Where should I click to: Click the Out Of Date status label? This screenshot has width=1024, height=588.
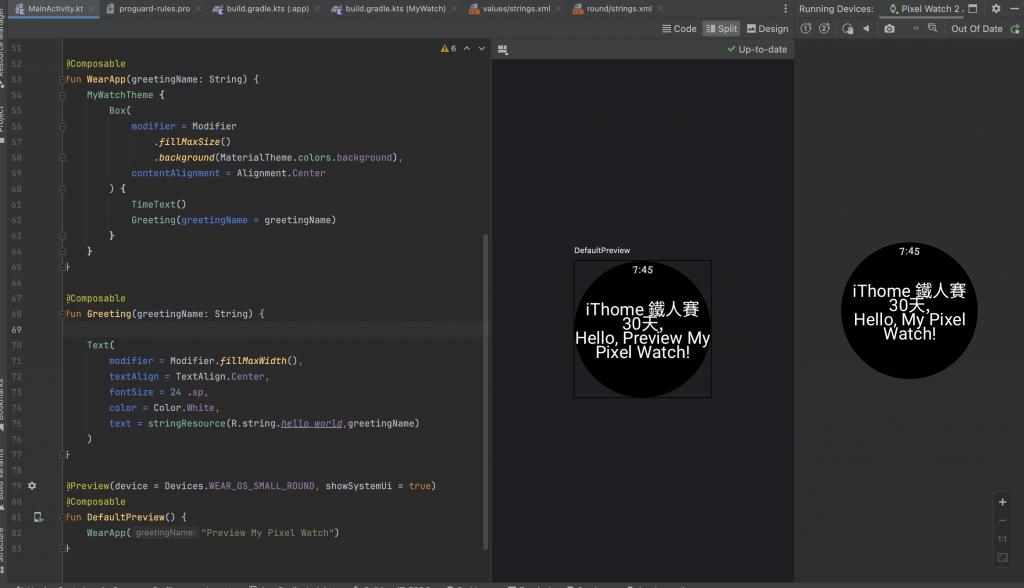(976, 29)
